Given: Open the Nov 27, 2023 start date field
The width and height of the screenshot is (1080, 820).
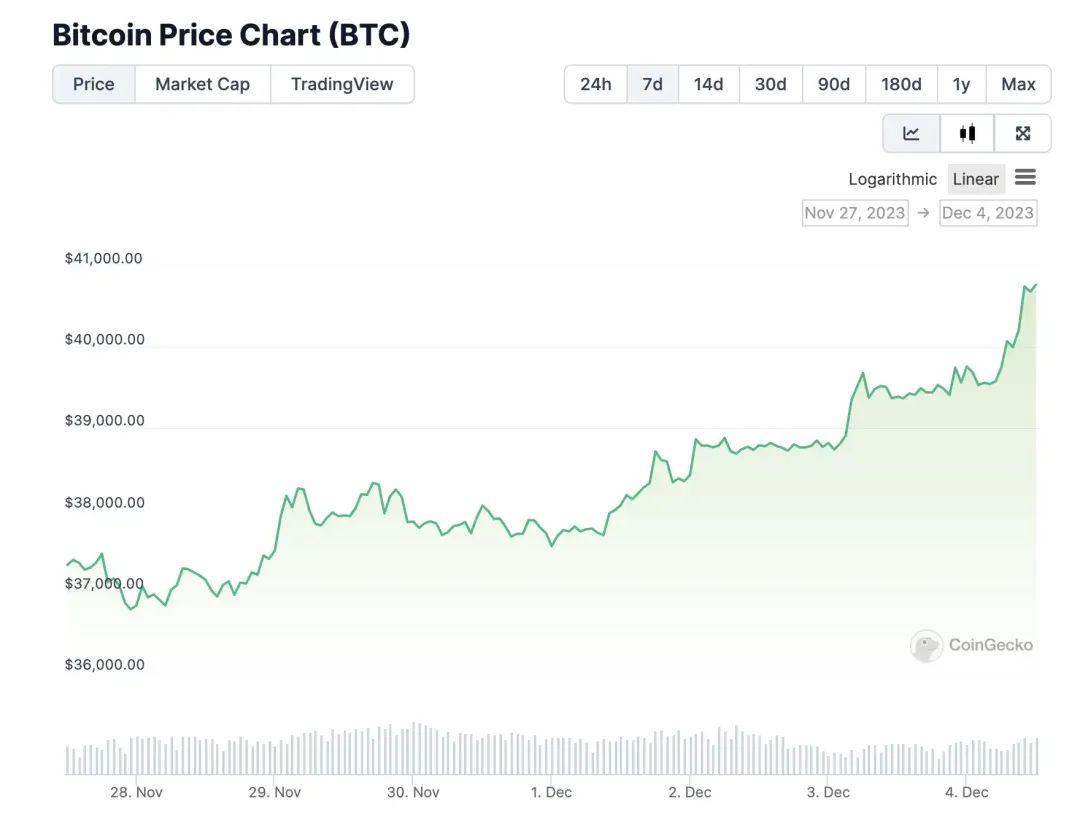Looking at the screenshot, I should tap(855, 213).
